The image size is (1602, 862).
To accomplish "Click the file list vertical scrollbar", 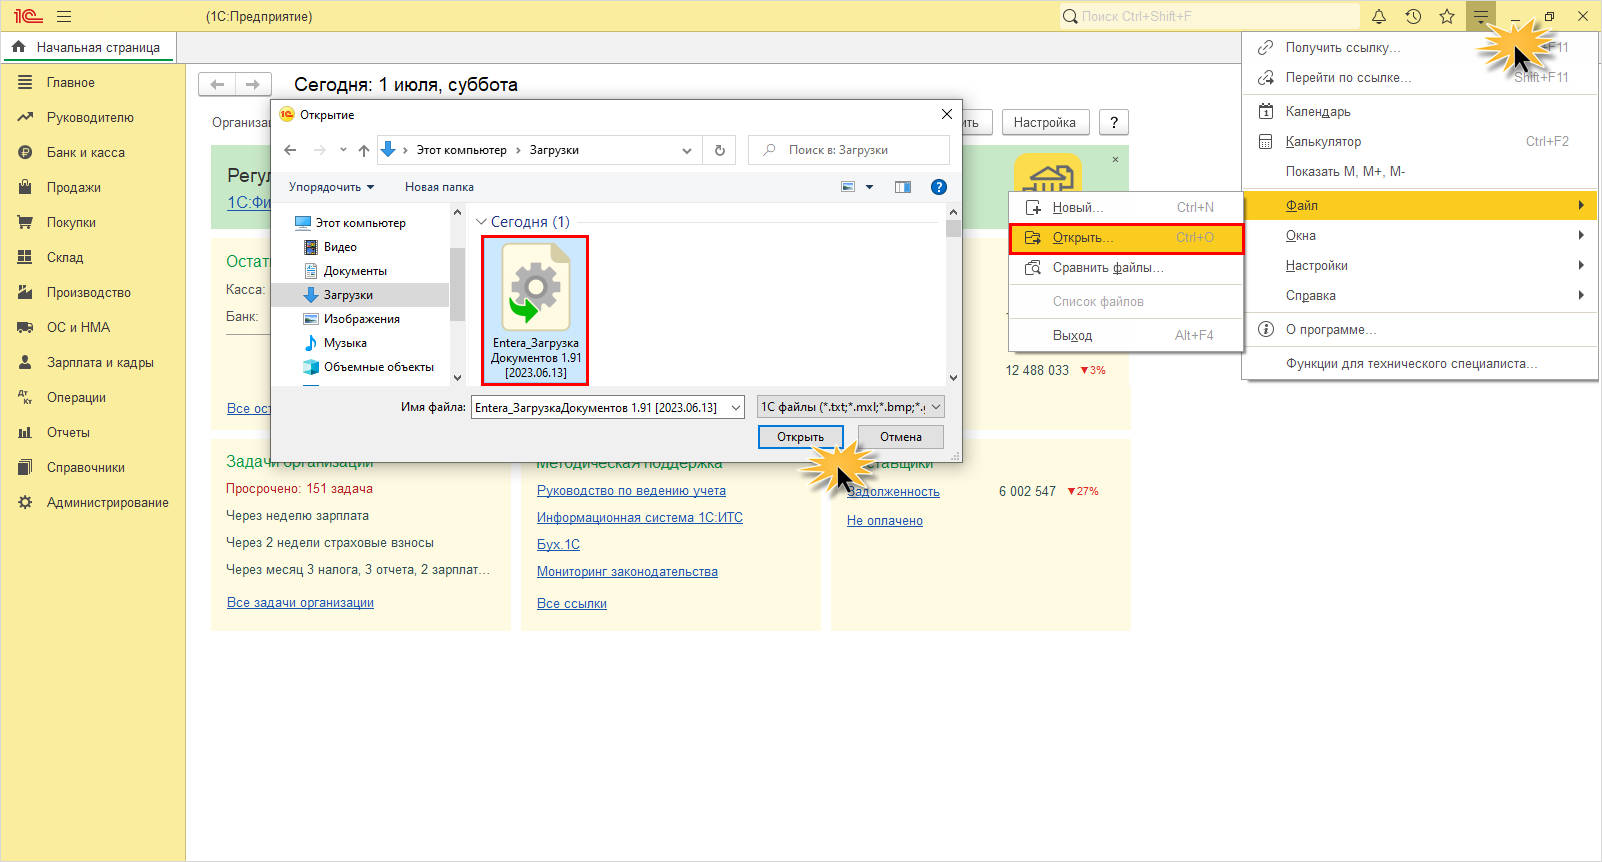I will click(953, 295).
